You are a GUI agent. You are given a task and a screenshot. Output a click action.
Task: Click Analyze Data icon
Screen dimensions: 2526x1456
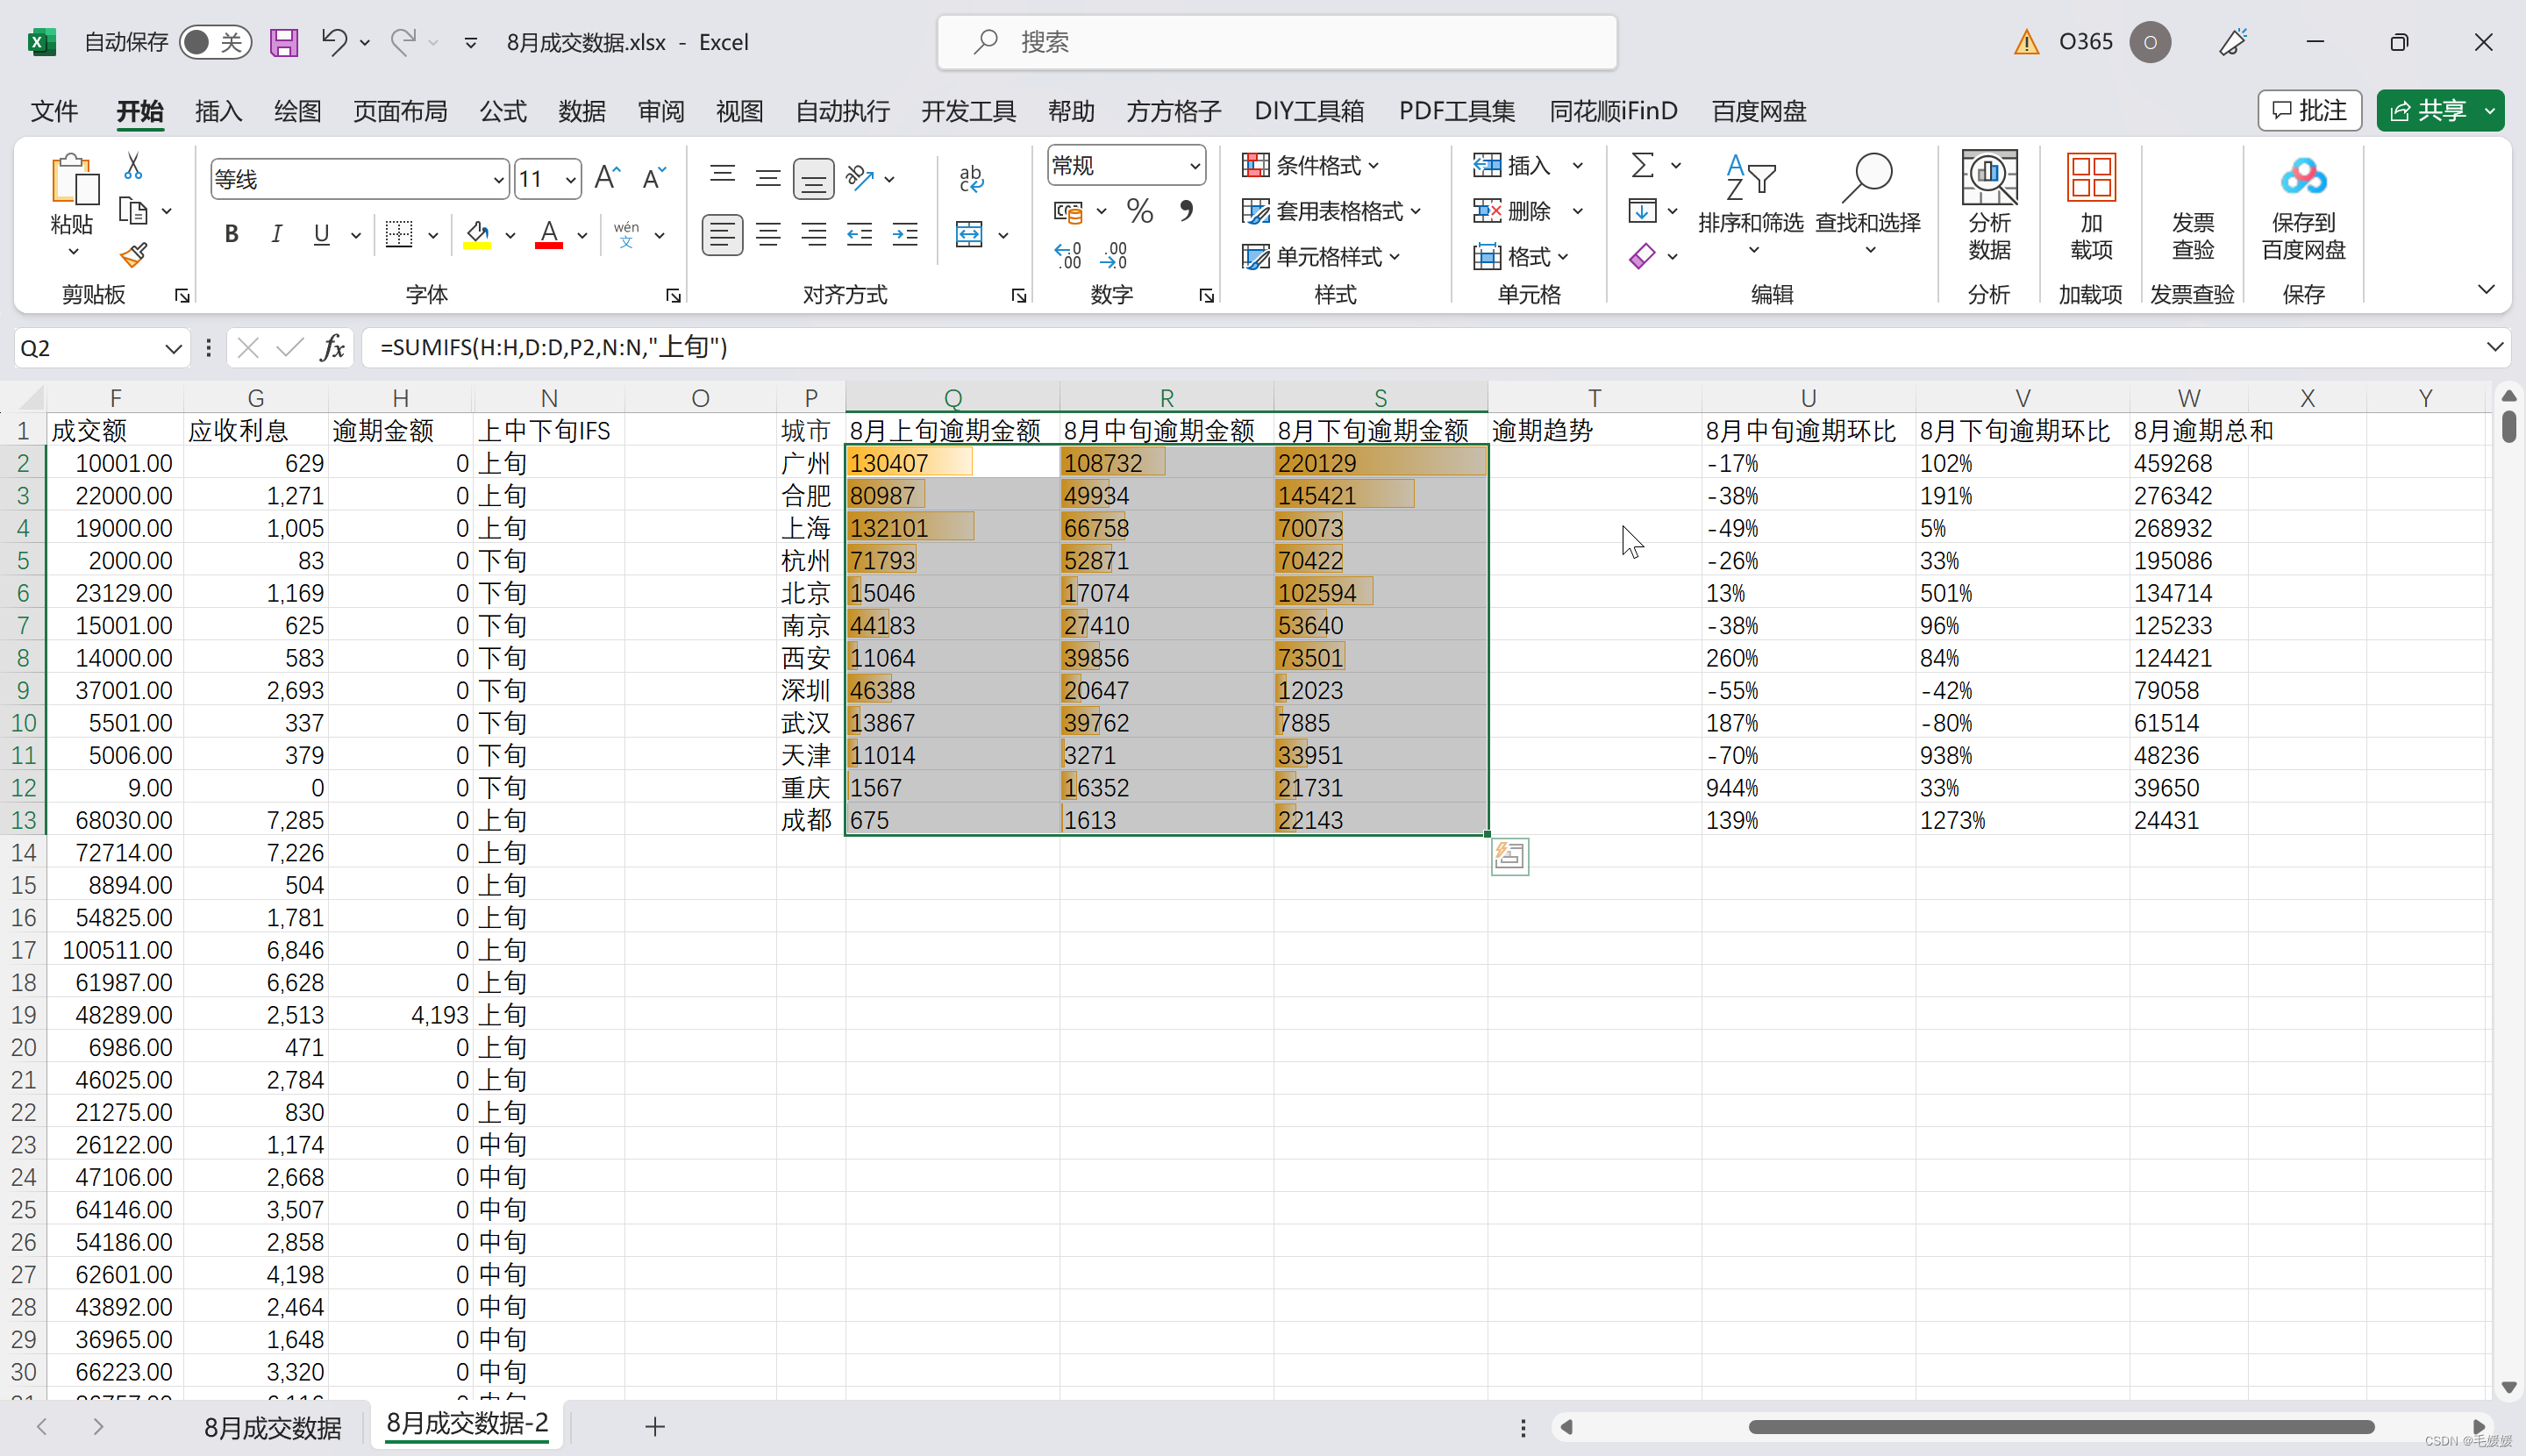point(1989,207)
